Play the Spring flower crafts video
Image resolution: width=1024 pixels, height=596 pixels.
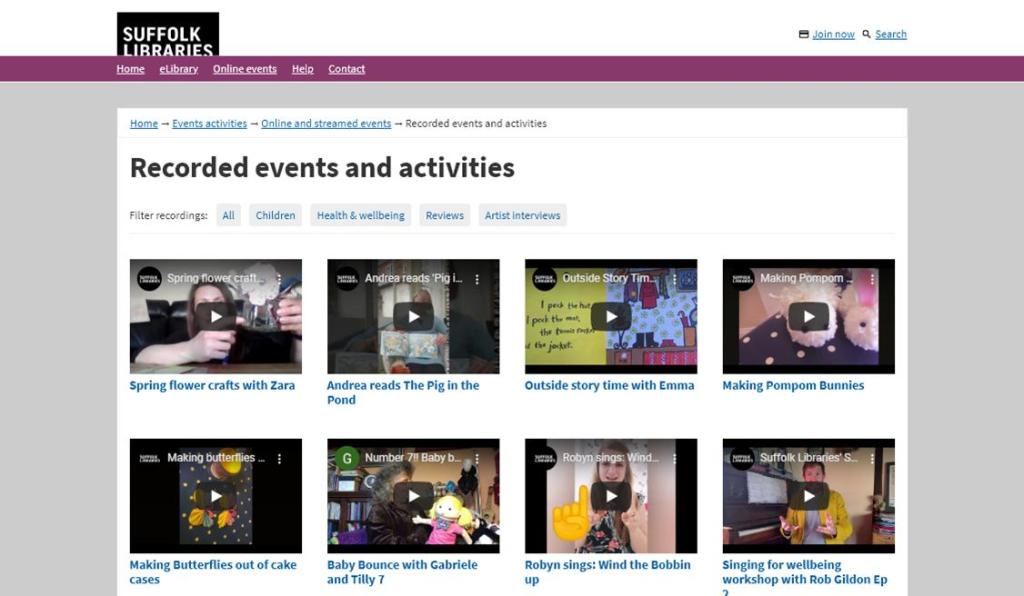point(215,316)
